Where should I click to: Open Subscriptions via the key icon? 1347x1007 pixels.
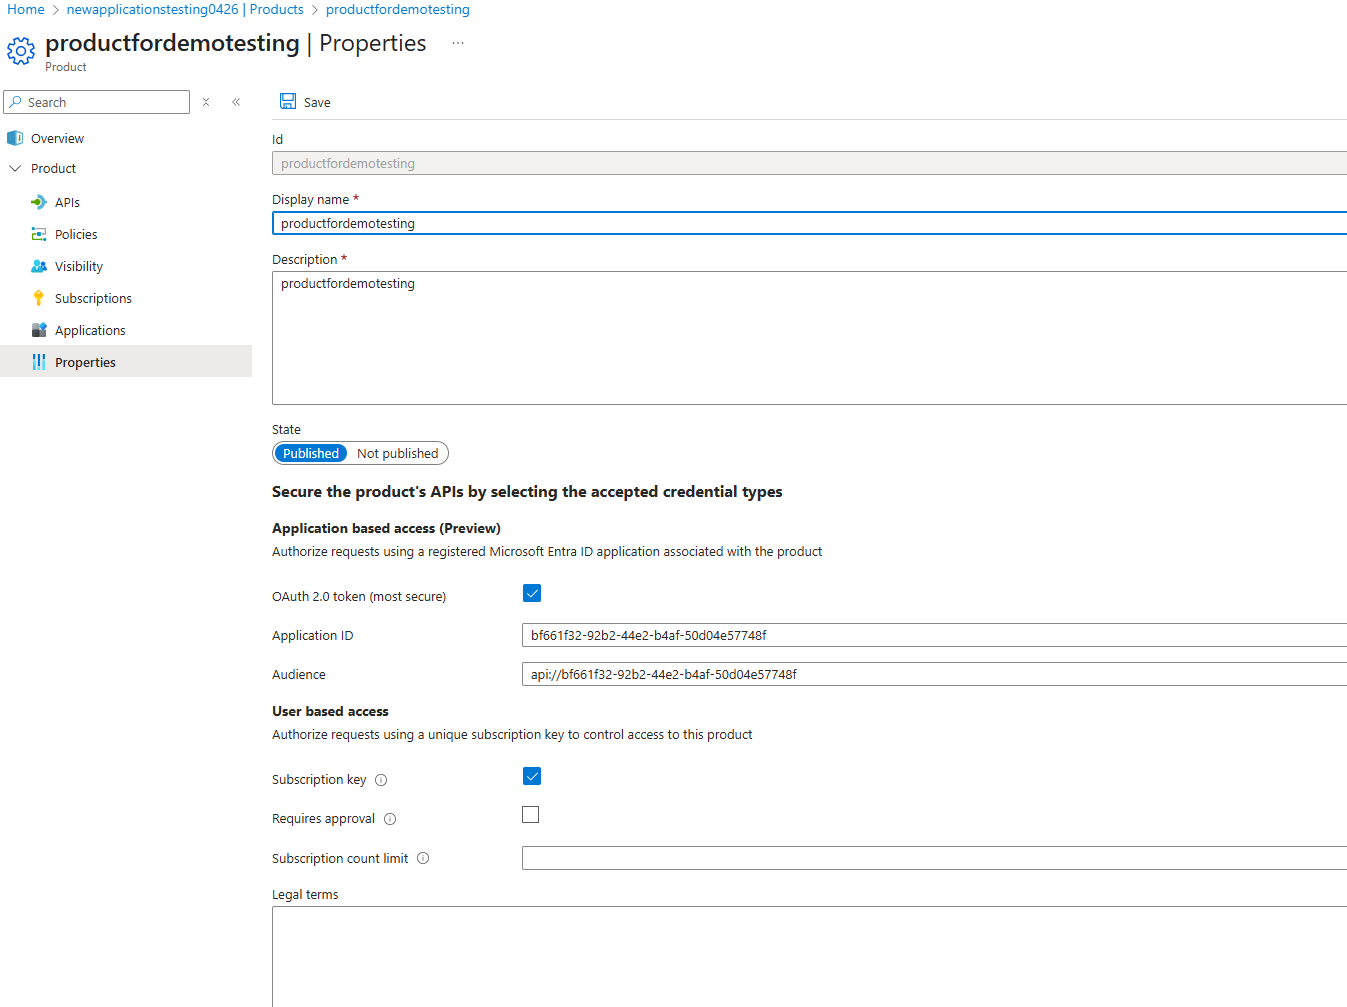(39, 298)
